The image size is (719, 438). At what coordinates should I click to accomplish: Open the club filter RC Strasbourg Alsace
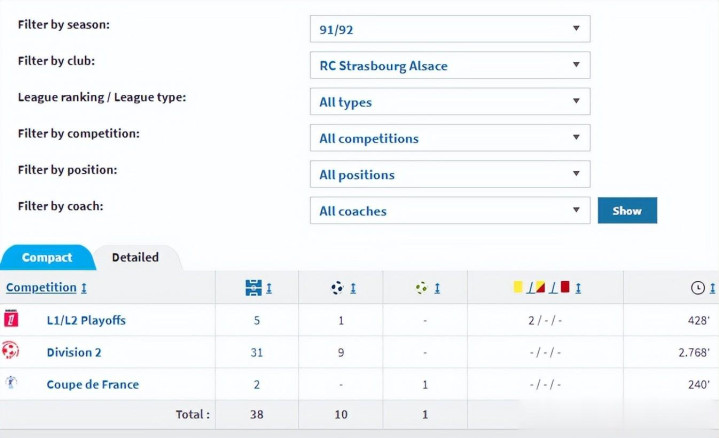tap(450, 66)
